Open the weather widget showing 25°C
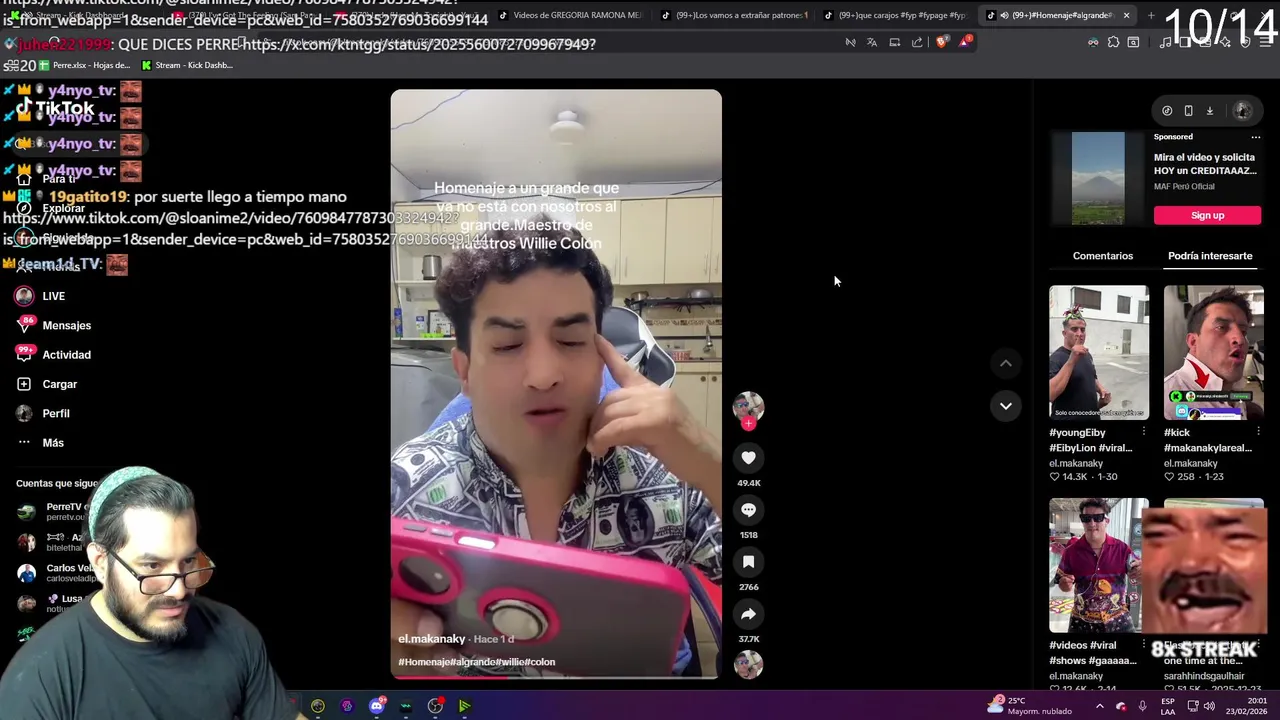The width and height of the screenshot is (1280, 720). (1029, 705)
